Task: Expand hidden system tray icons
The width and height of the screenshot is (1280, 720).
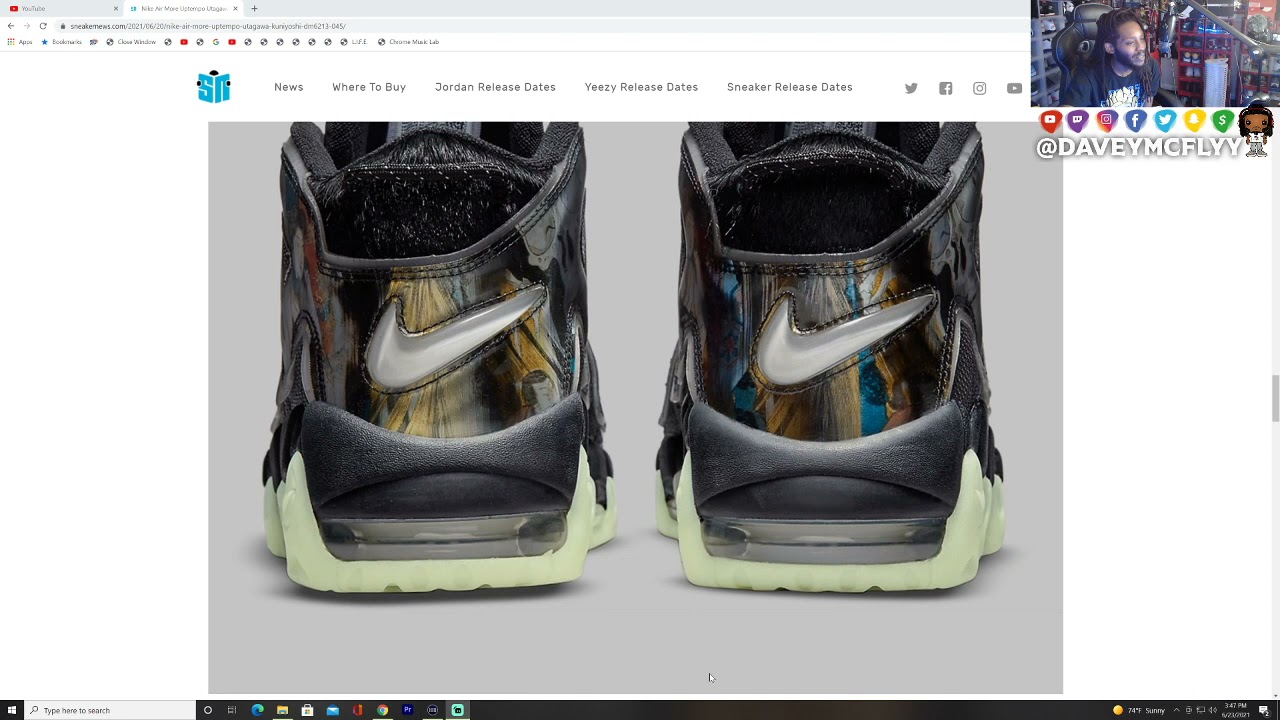Action: (1176, 710)
